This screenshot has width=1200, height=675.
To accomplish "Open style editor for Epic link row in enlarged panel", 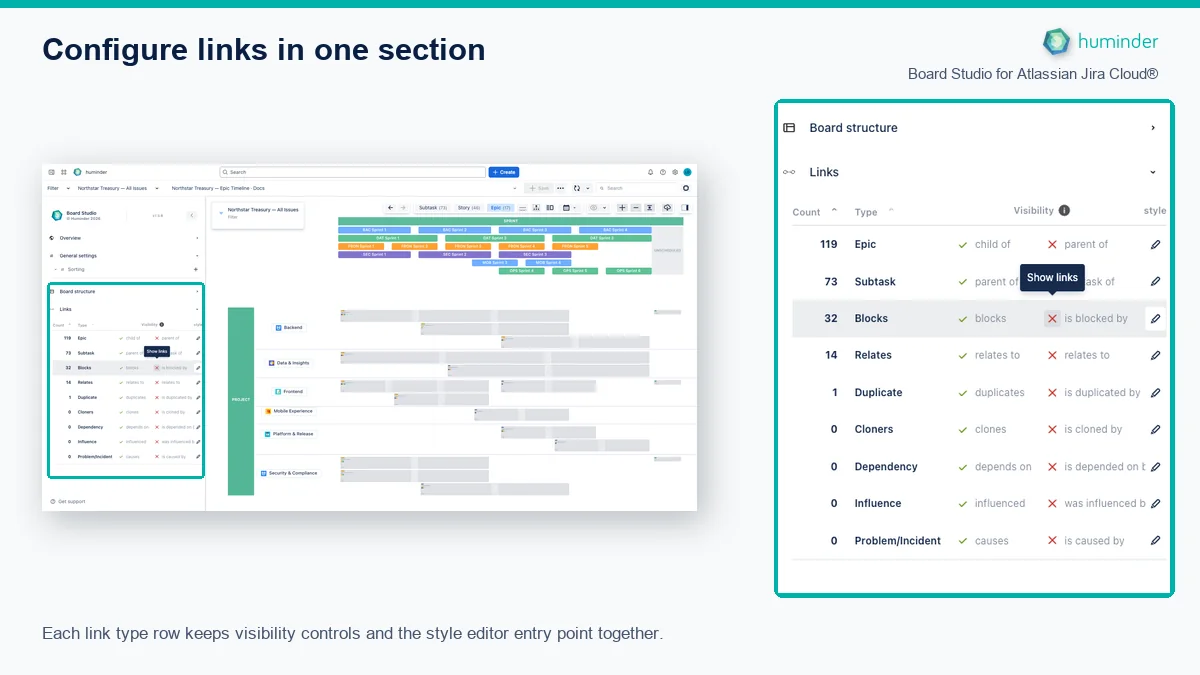I will [1155, 244].
